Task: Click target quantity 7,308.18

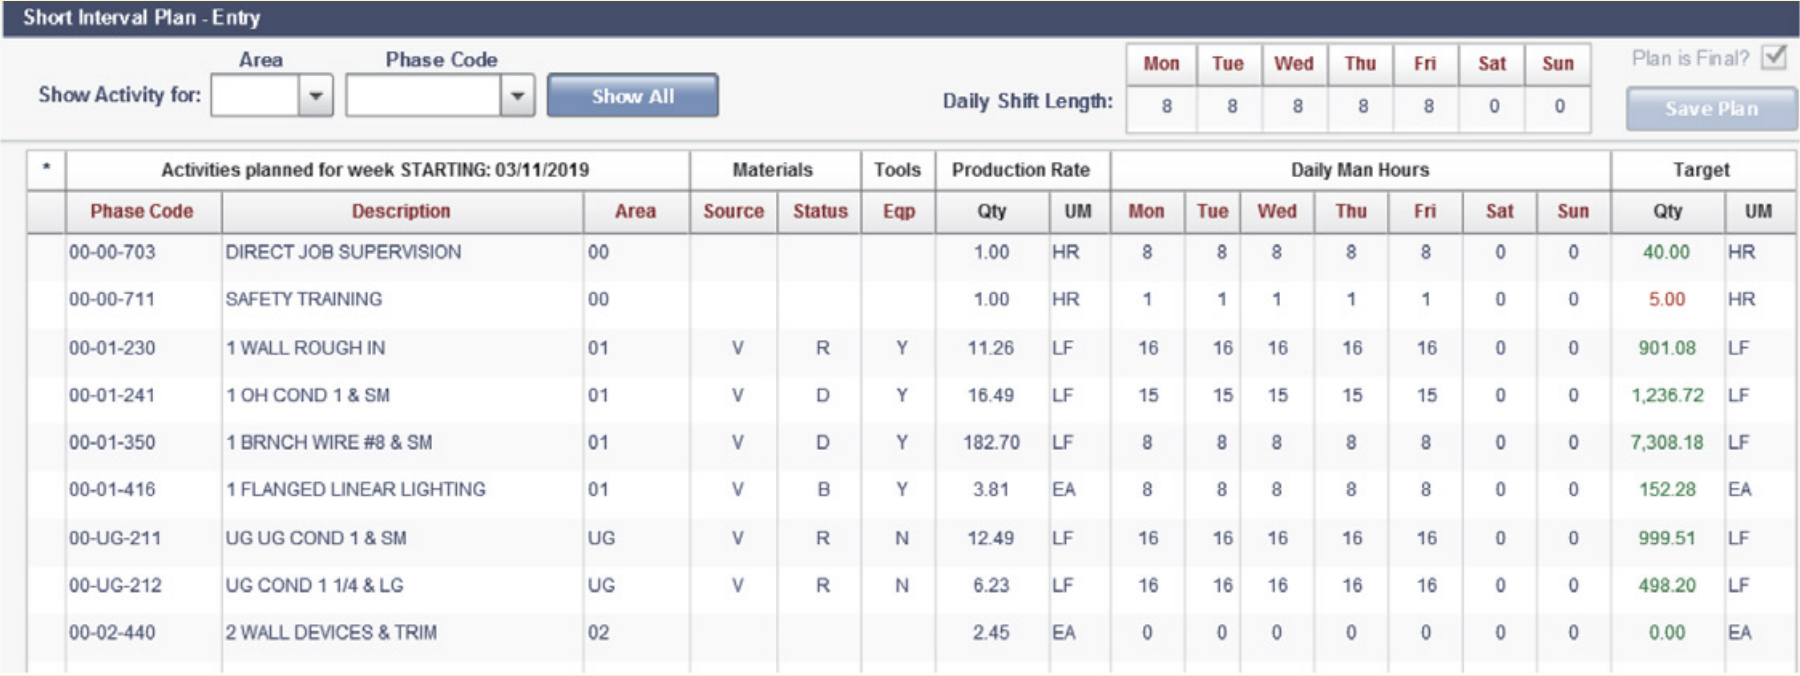Action: pos(1667,443)
